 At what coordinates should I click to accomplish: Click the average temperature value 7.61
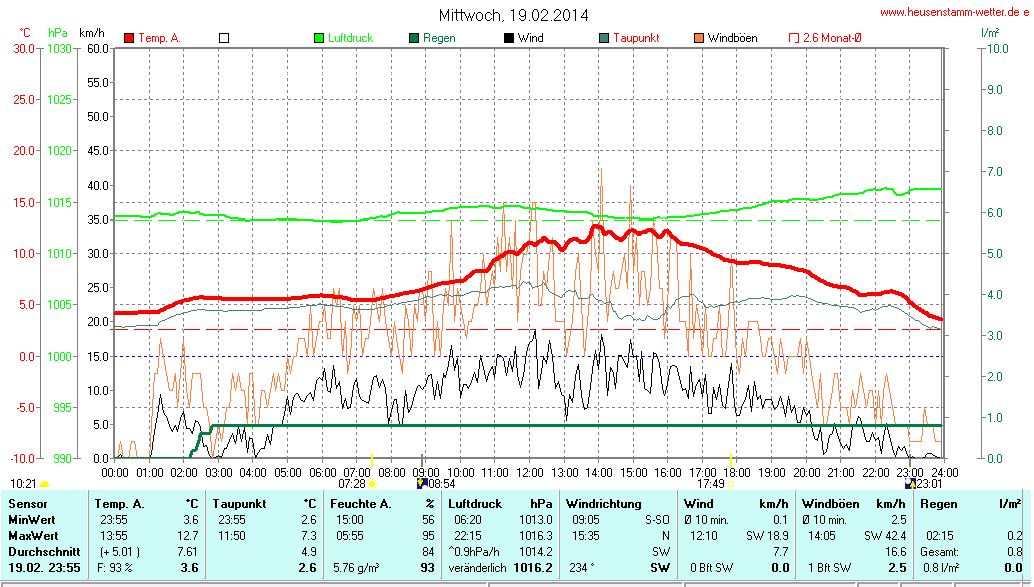tap(187, 551)
